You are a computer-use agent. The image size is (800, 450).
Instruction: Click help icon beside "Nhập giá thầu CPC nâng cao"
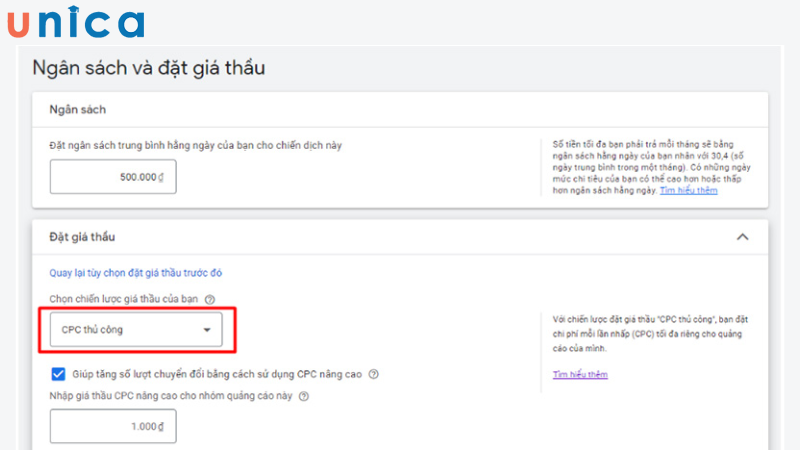tap(304, 396)
